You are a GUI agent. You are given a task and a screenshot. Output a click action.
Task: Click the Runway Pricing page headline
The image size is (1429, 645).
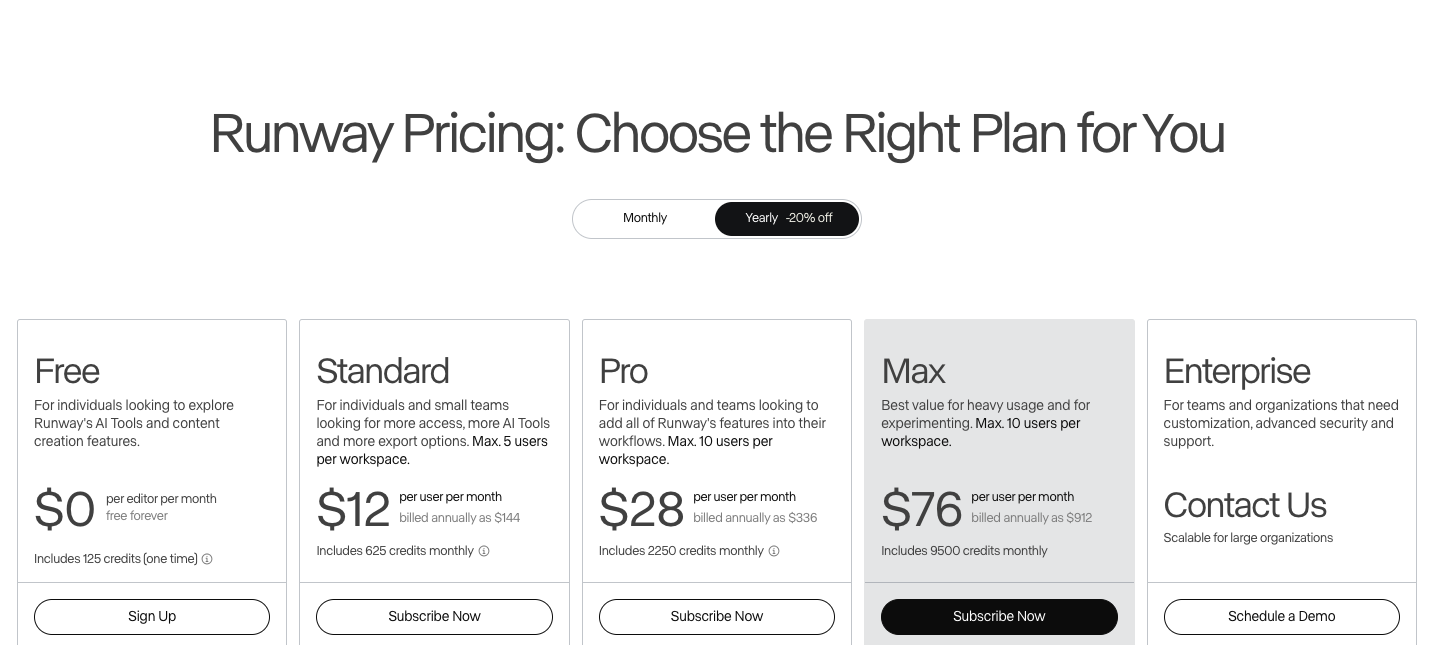pyautogui.click(x=717, y=134)
